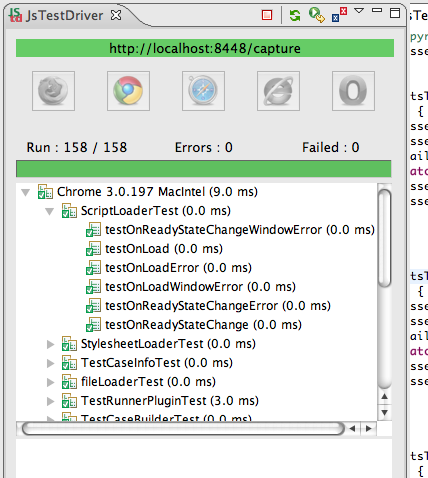The width and height of the screenshot is (428, 478).
Task: Click the scroll up arrow of results tree
Action: [x=385, y=396]
